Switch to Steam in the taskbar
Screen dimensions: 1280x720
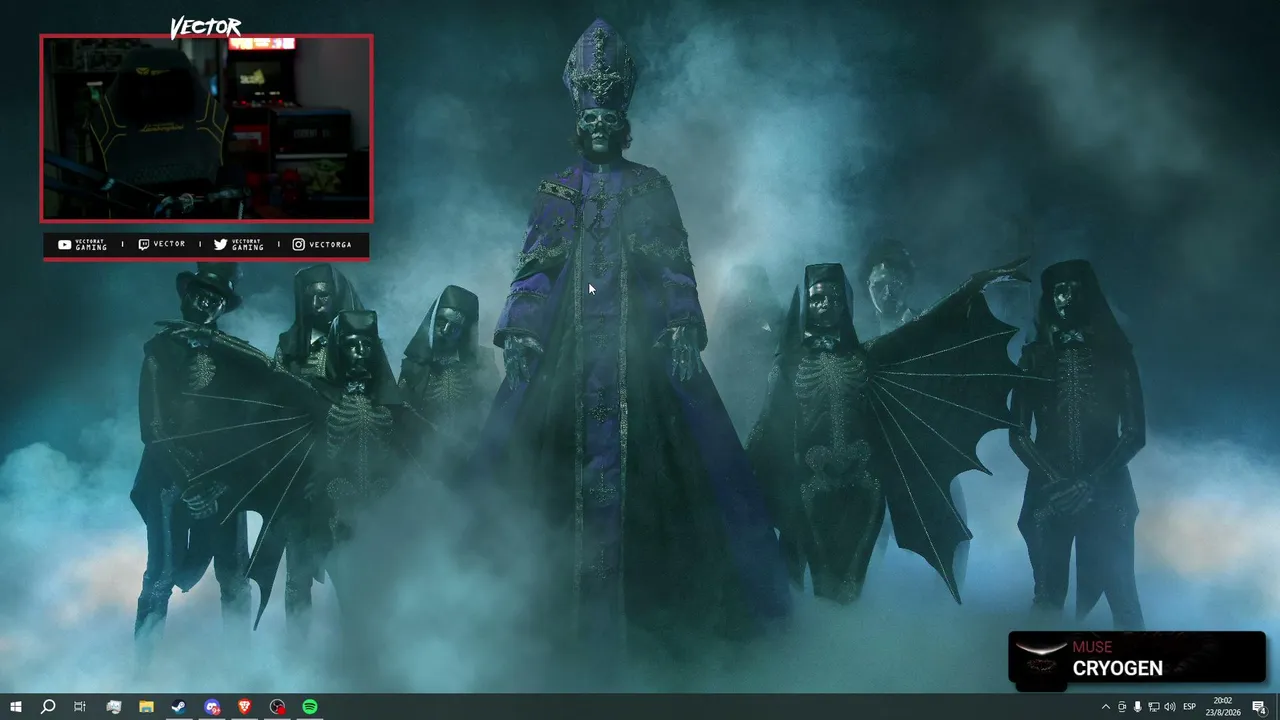[x=178, y=707]
